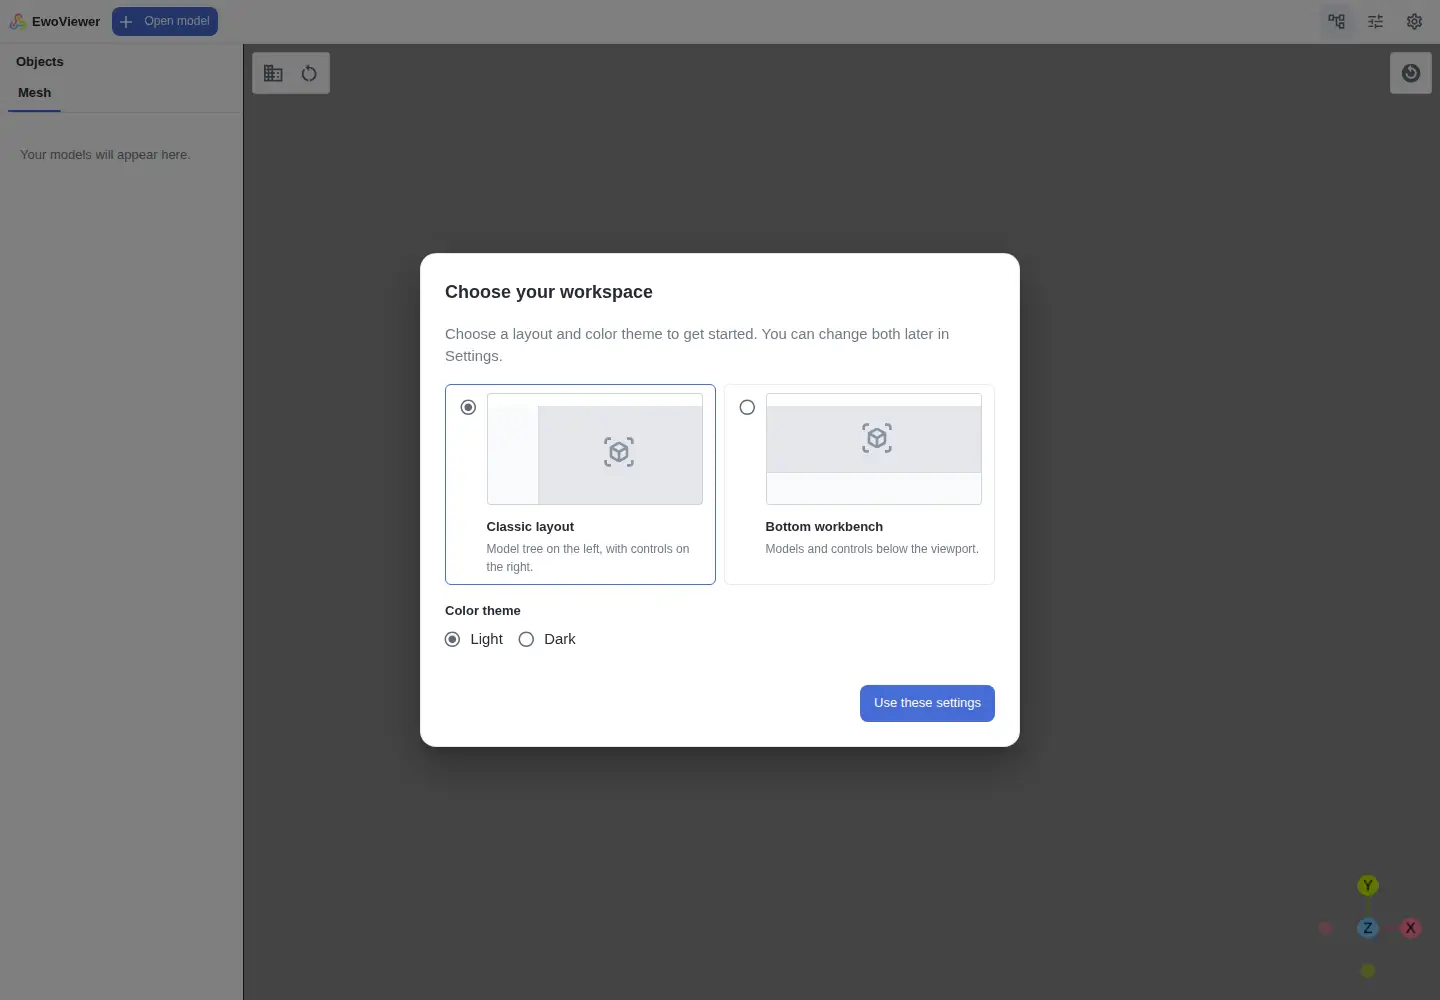
Task: Click the Use these settings button
Action: [x=927, y=703]
